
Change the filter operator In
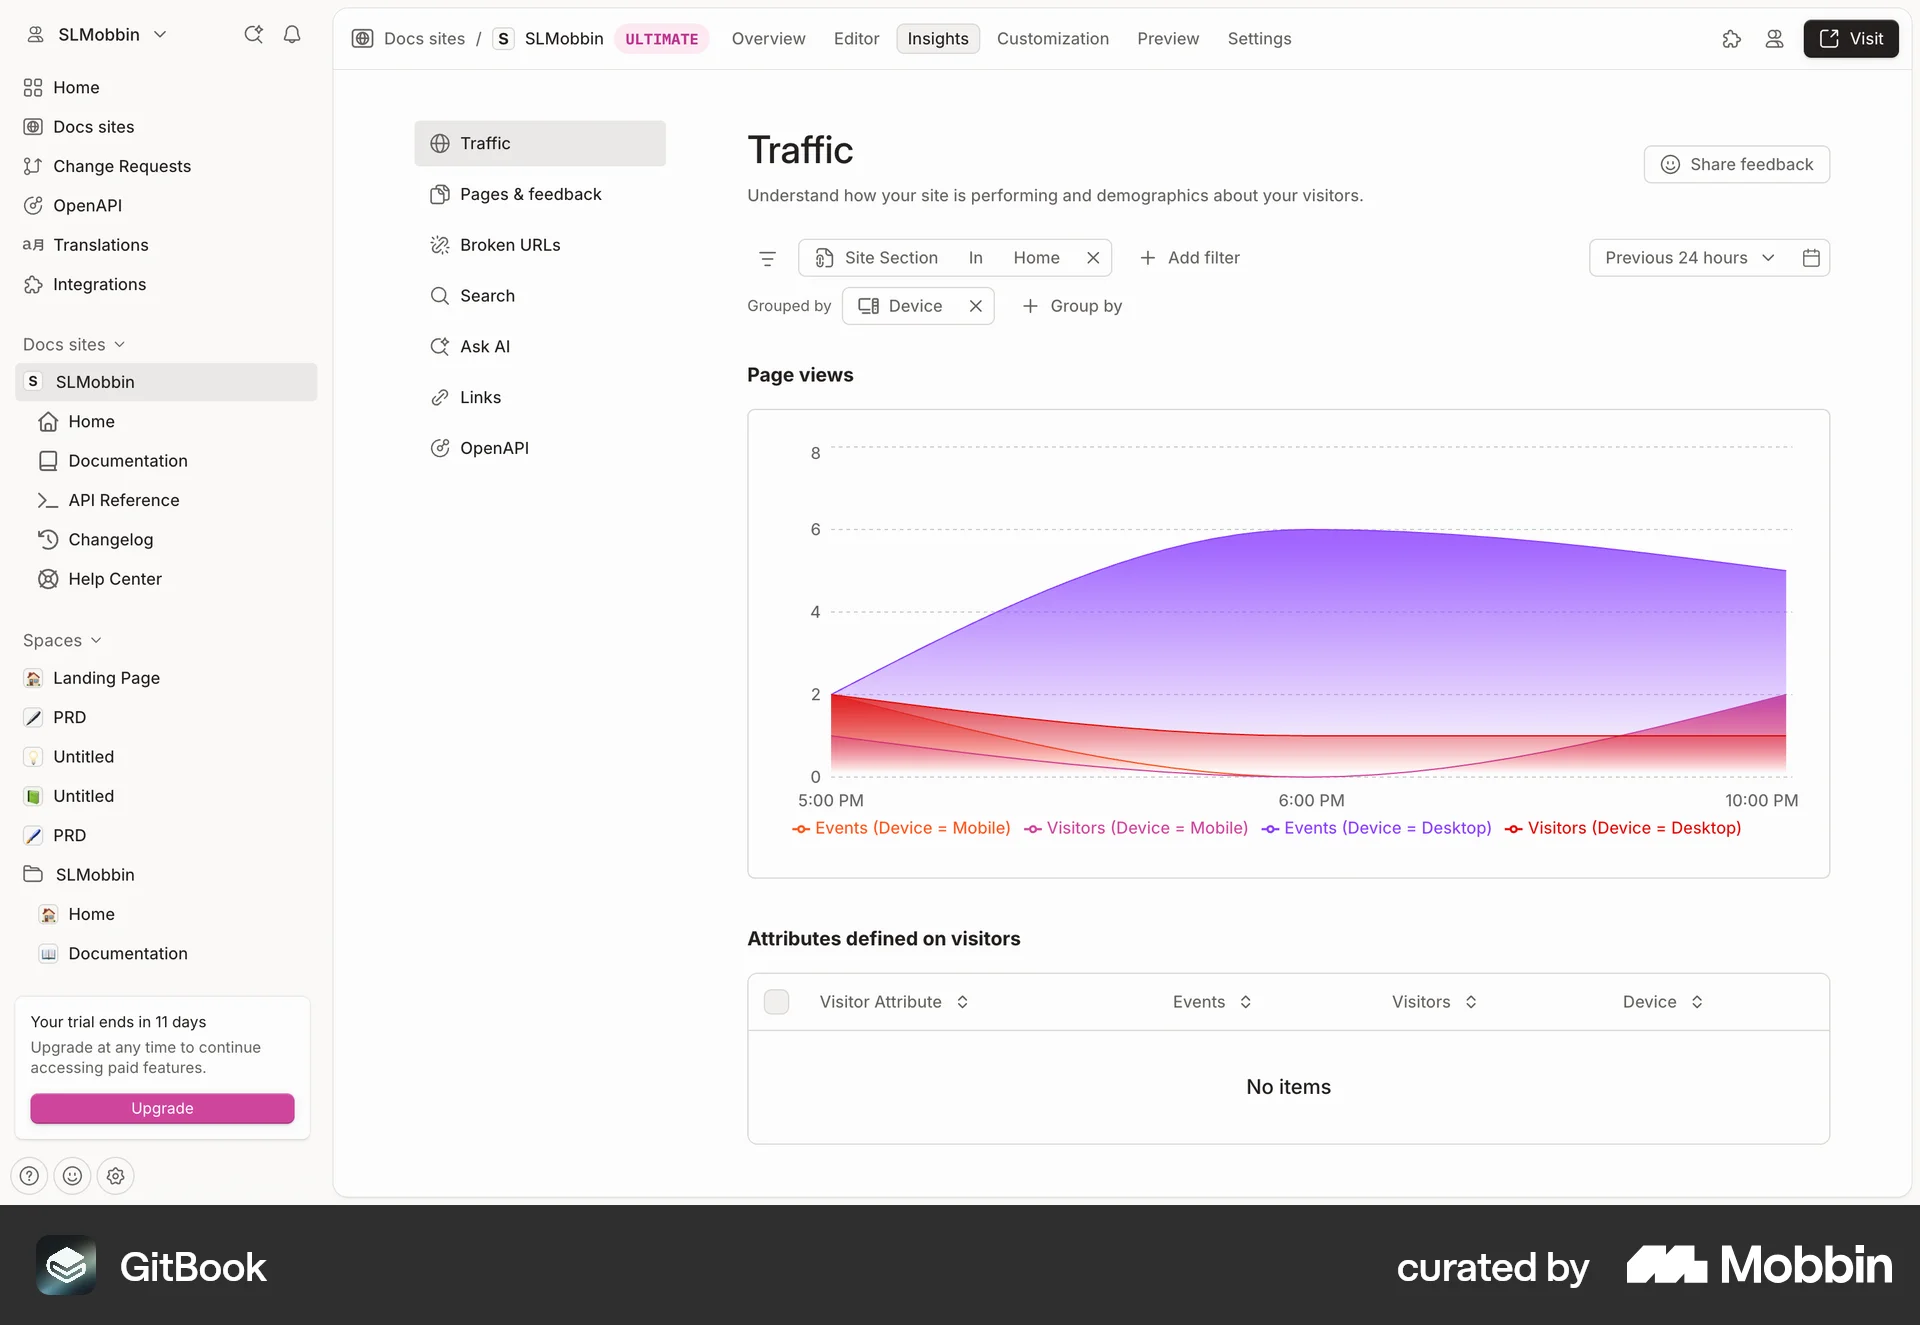point(976,258)
